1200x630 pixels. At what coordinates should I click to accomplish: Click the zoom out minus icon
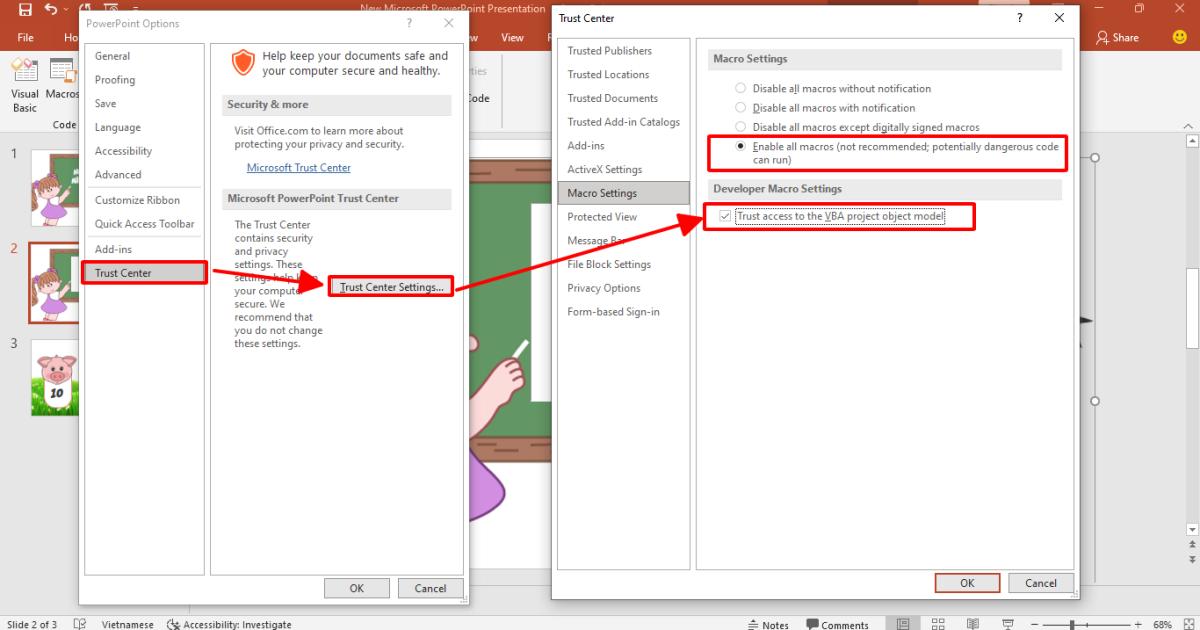[x=1036, y=624]
